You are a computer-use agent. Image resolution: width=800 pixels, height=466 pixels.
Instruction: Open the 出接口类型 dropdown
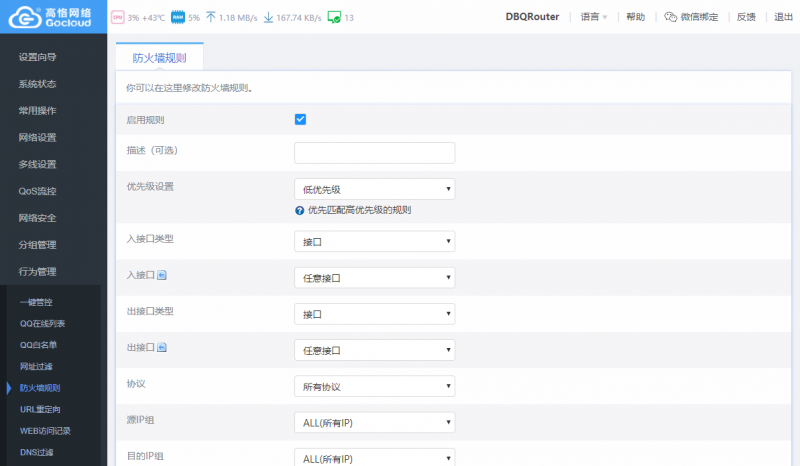point(374,314)
